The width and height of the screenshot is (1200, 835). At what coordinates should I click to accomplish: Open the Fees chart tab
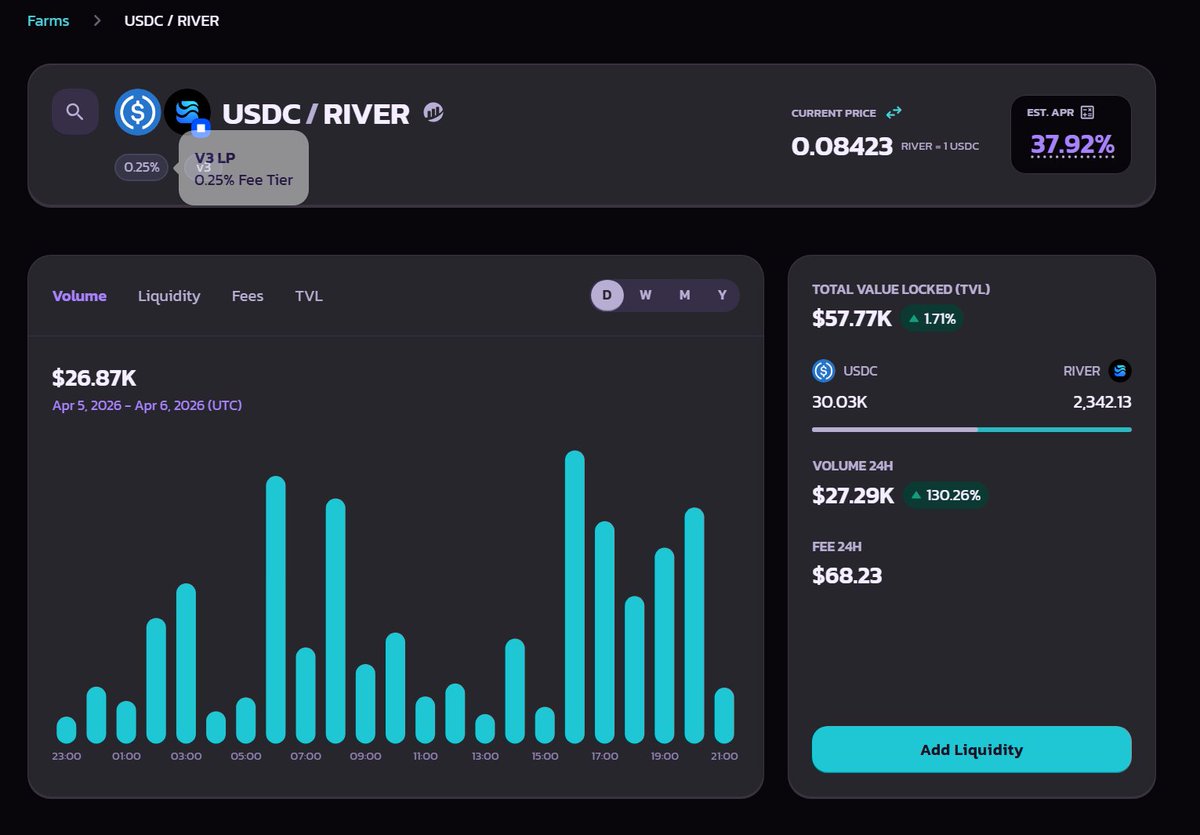point(247,296)
